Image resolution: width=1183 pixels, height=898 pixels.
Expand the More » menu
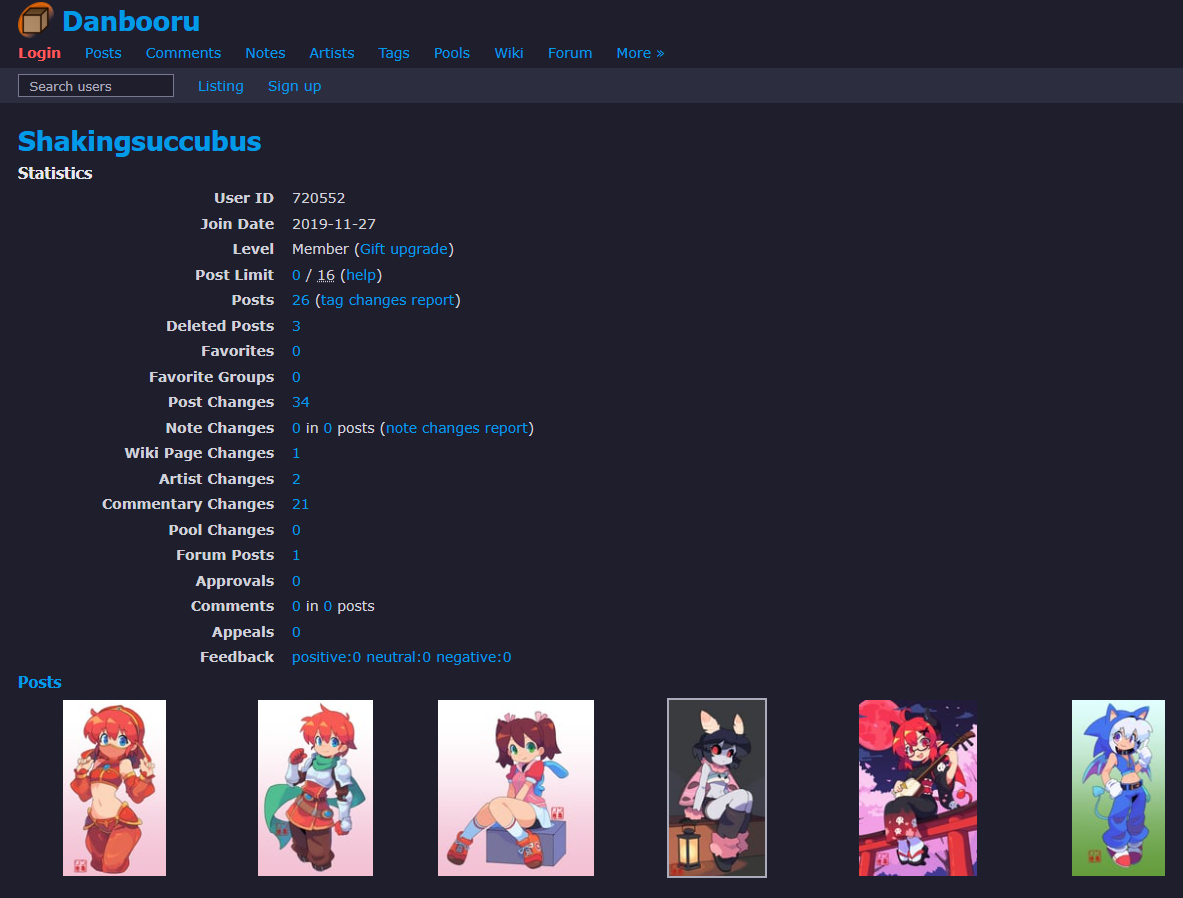640,53
